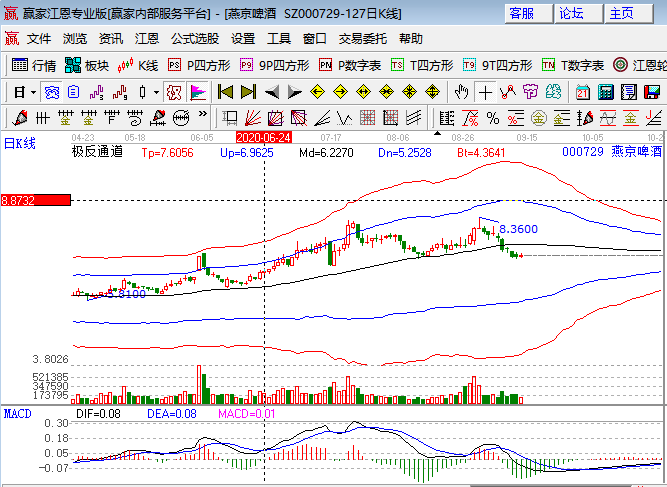Viewport: 667px width, 487px height.
Task: Open the 工具 menu
Action: click(x=279, y=39)
